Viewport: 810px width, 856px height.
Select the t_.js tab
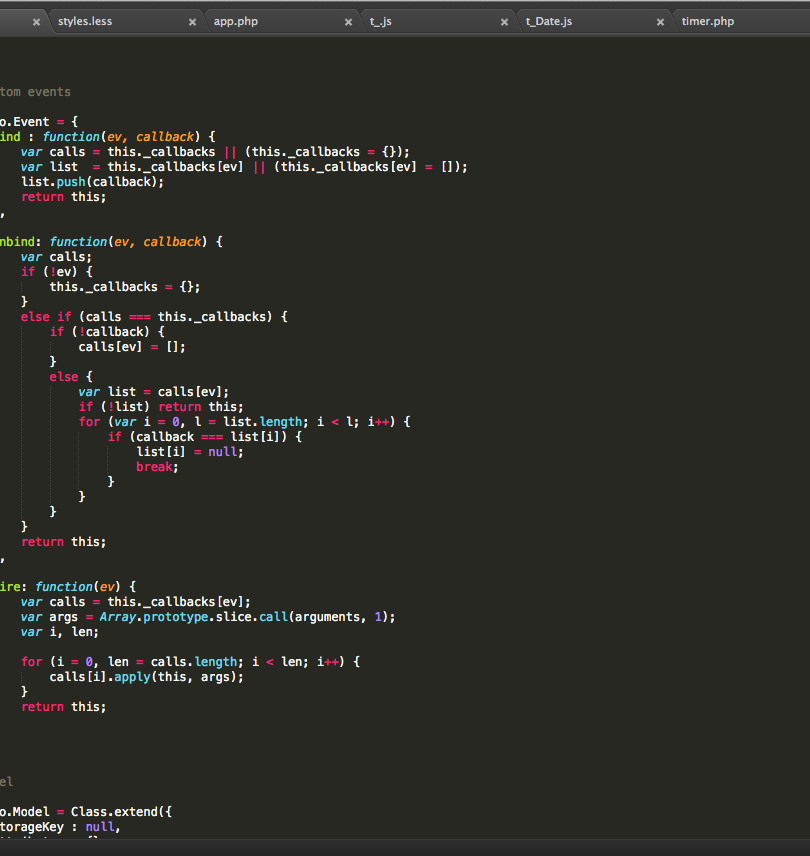(x=380, y=20)
